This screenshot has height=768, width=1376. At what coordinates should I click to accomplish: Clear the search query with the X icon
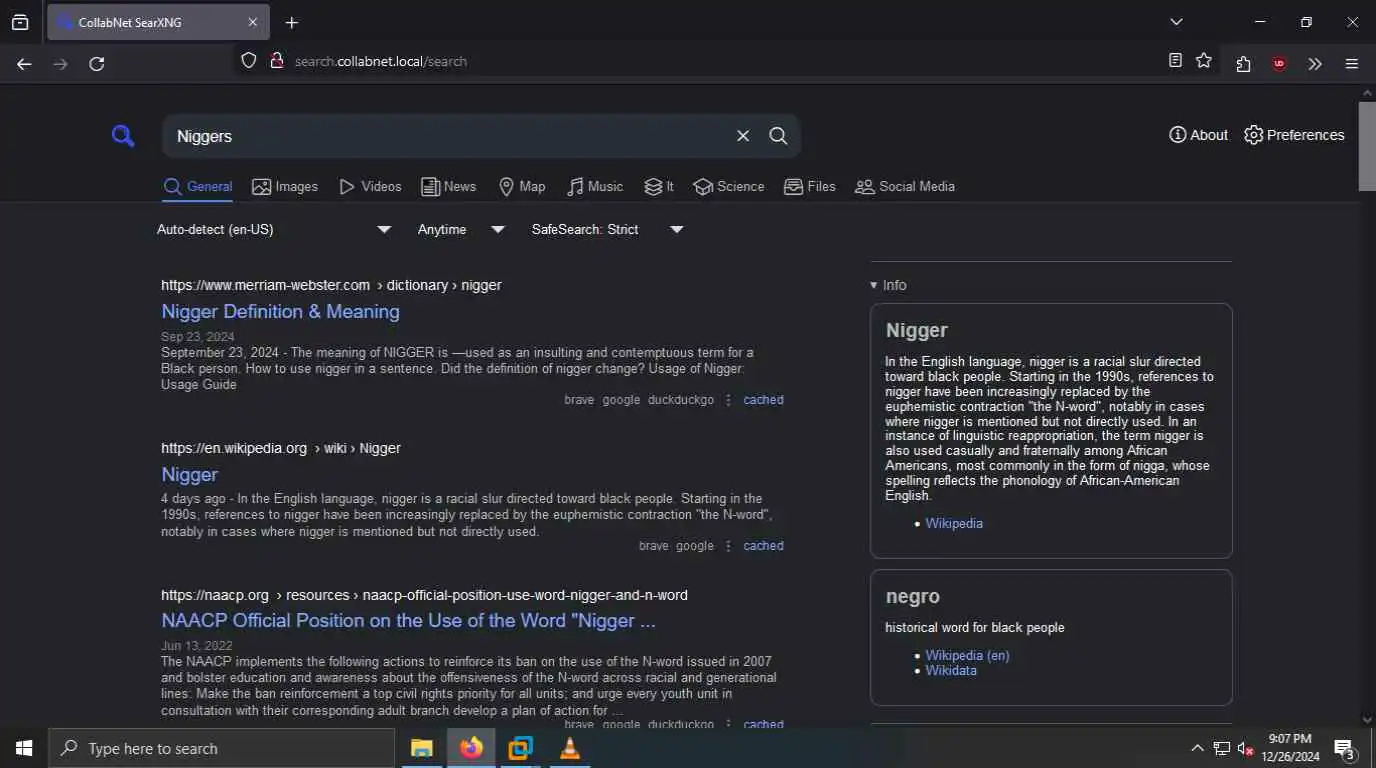743,136
